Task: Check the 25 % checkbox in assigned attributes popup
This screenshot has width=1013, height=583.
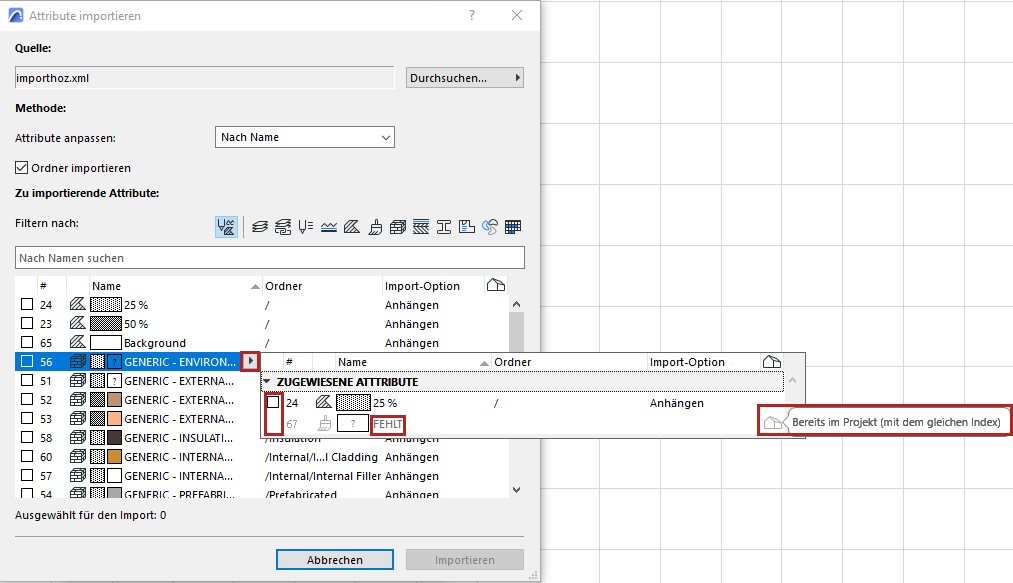Action: 273,402
